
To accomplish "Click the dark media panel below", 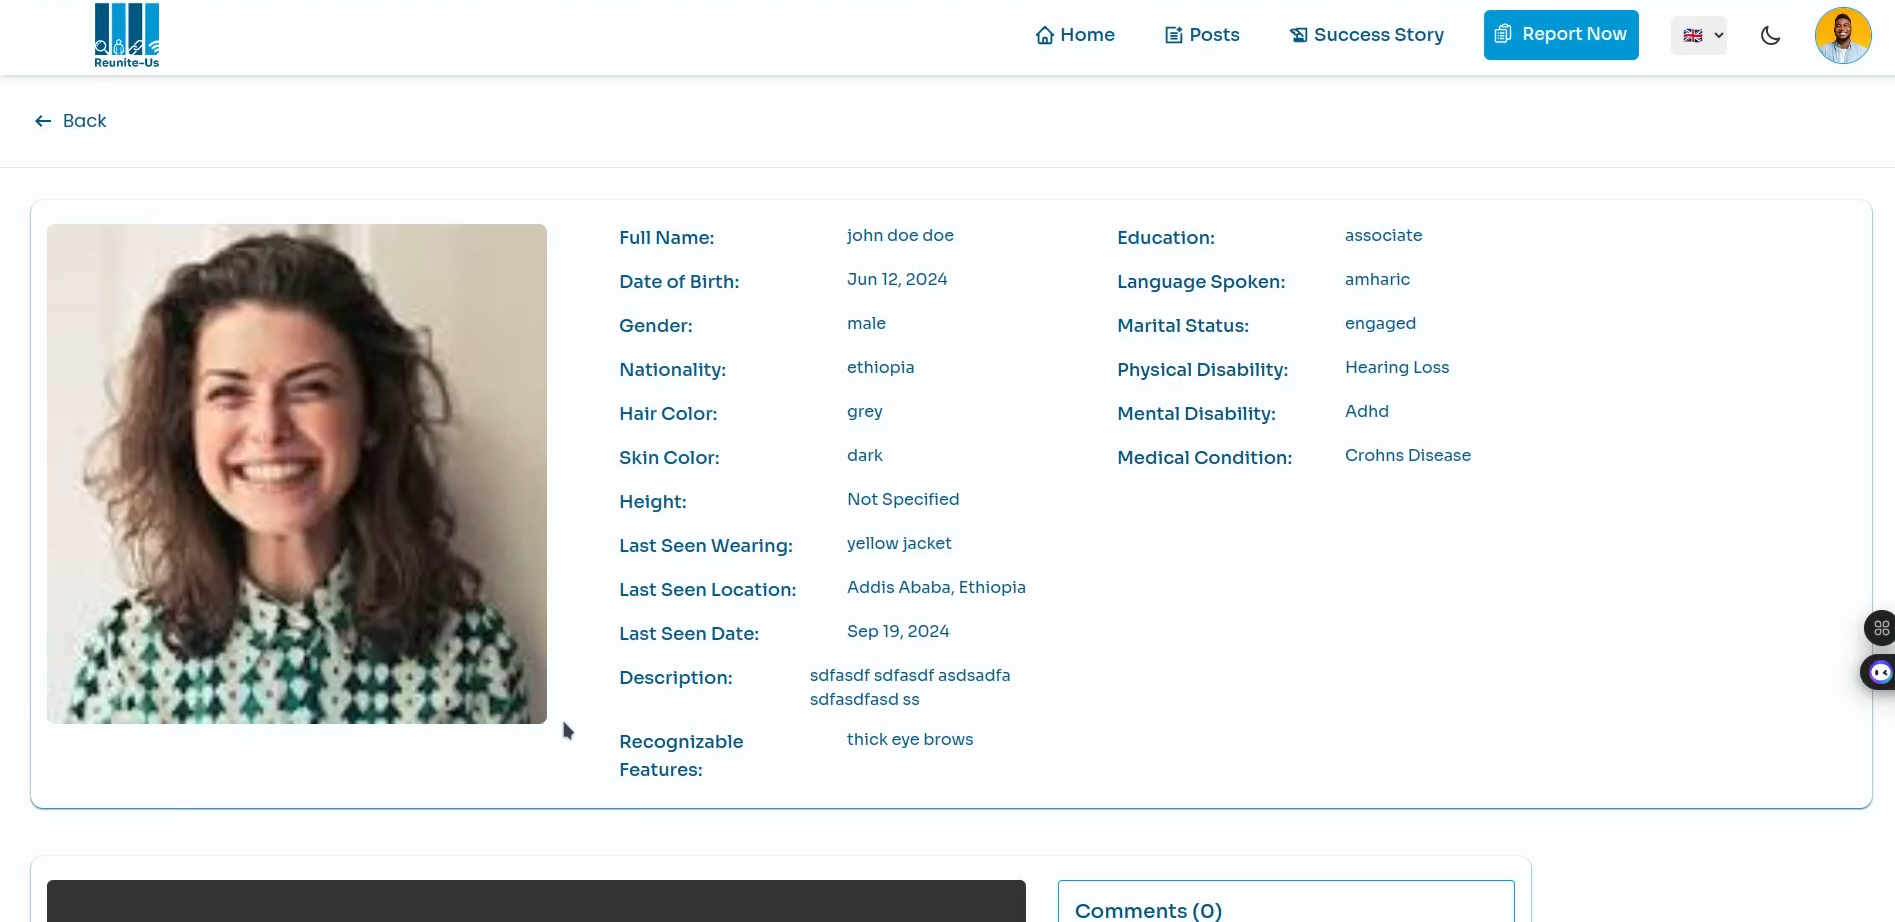I will (x=536, y=901).
